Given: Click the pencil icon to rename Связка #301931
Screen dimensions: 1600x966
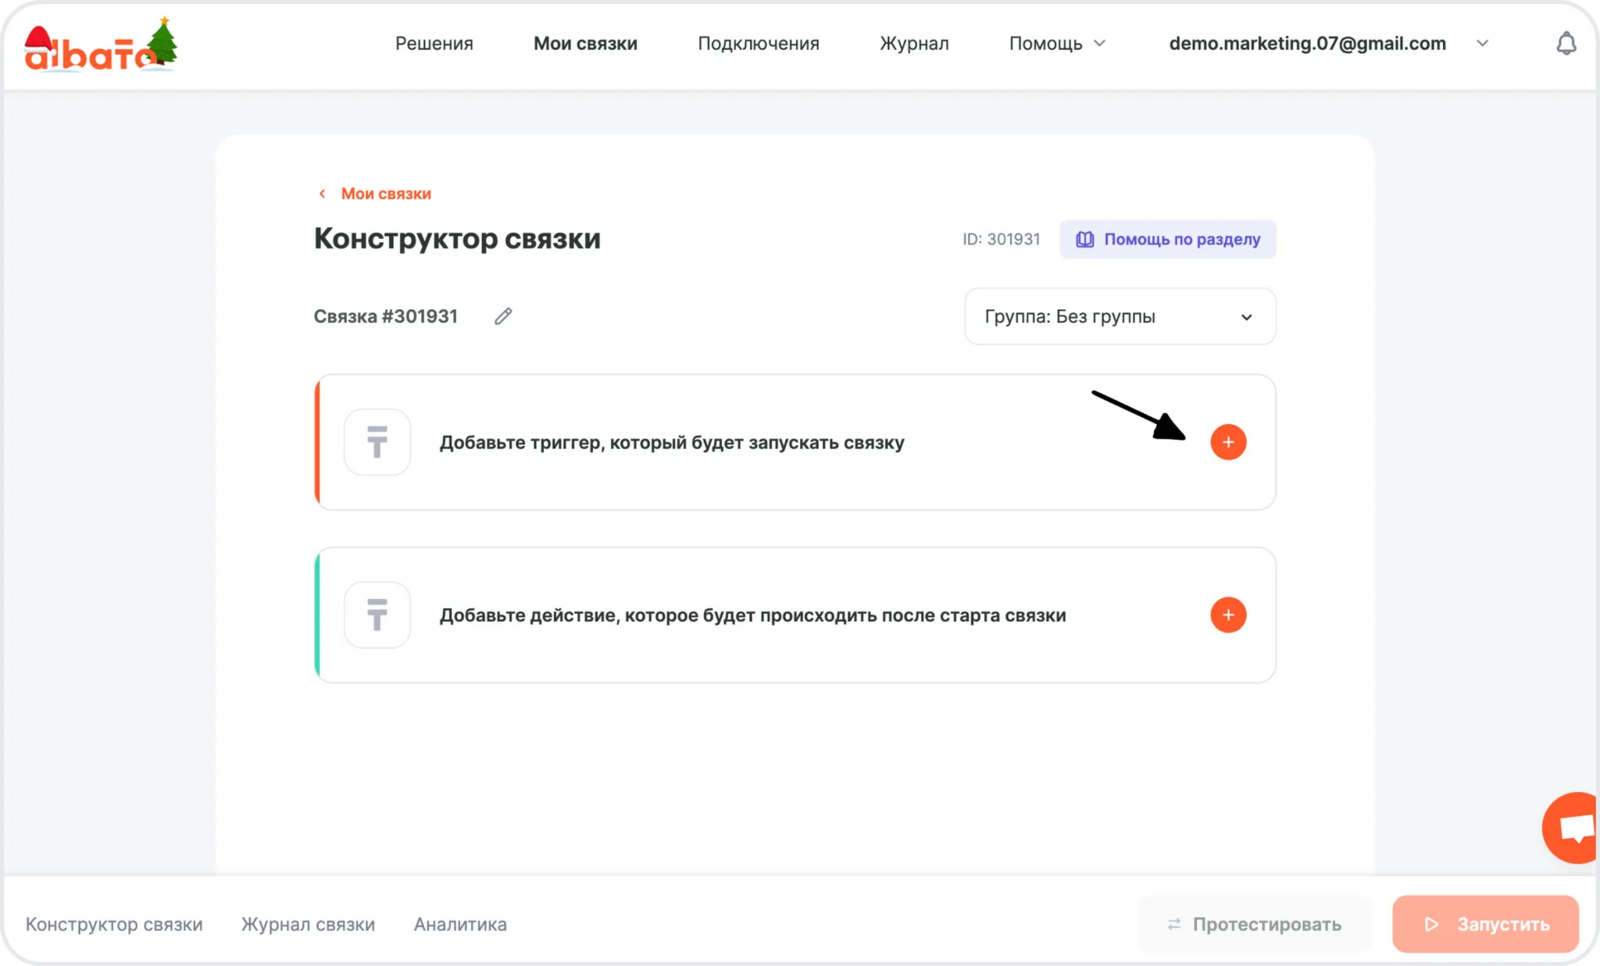Looking at the screenshot, I should click(503, 316).
